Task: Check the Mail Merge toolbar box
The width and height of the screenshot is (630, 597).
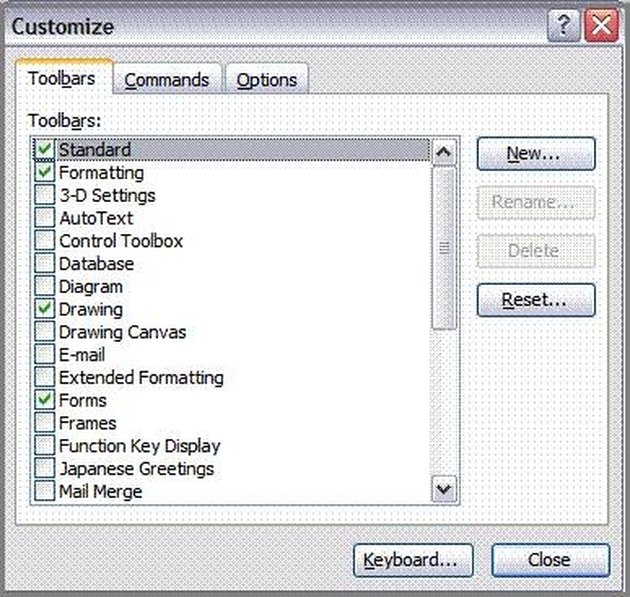Action: point(45,491)
